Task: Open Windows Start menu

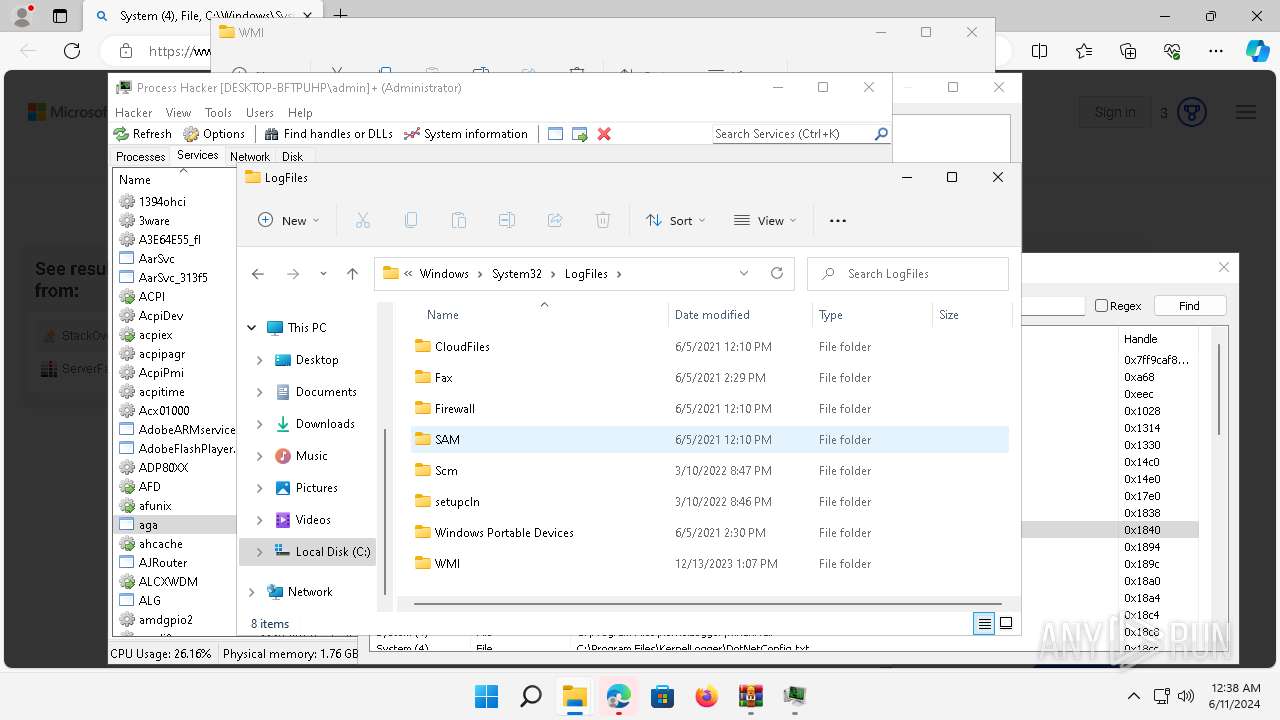Action: coord(486,696)
